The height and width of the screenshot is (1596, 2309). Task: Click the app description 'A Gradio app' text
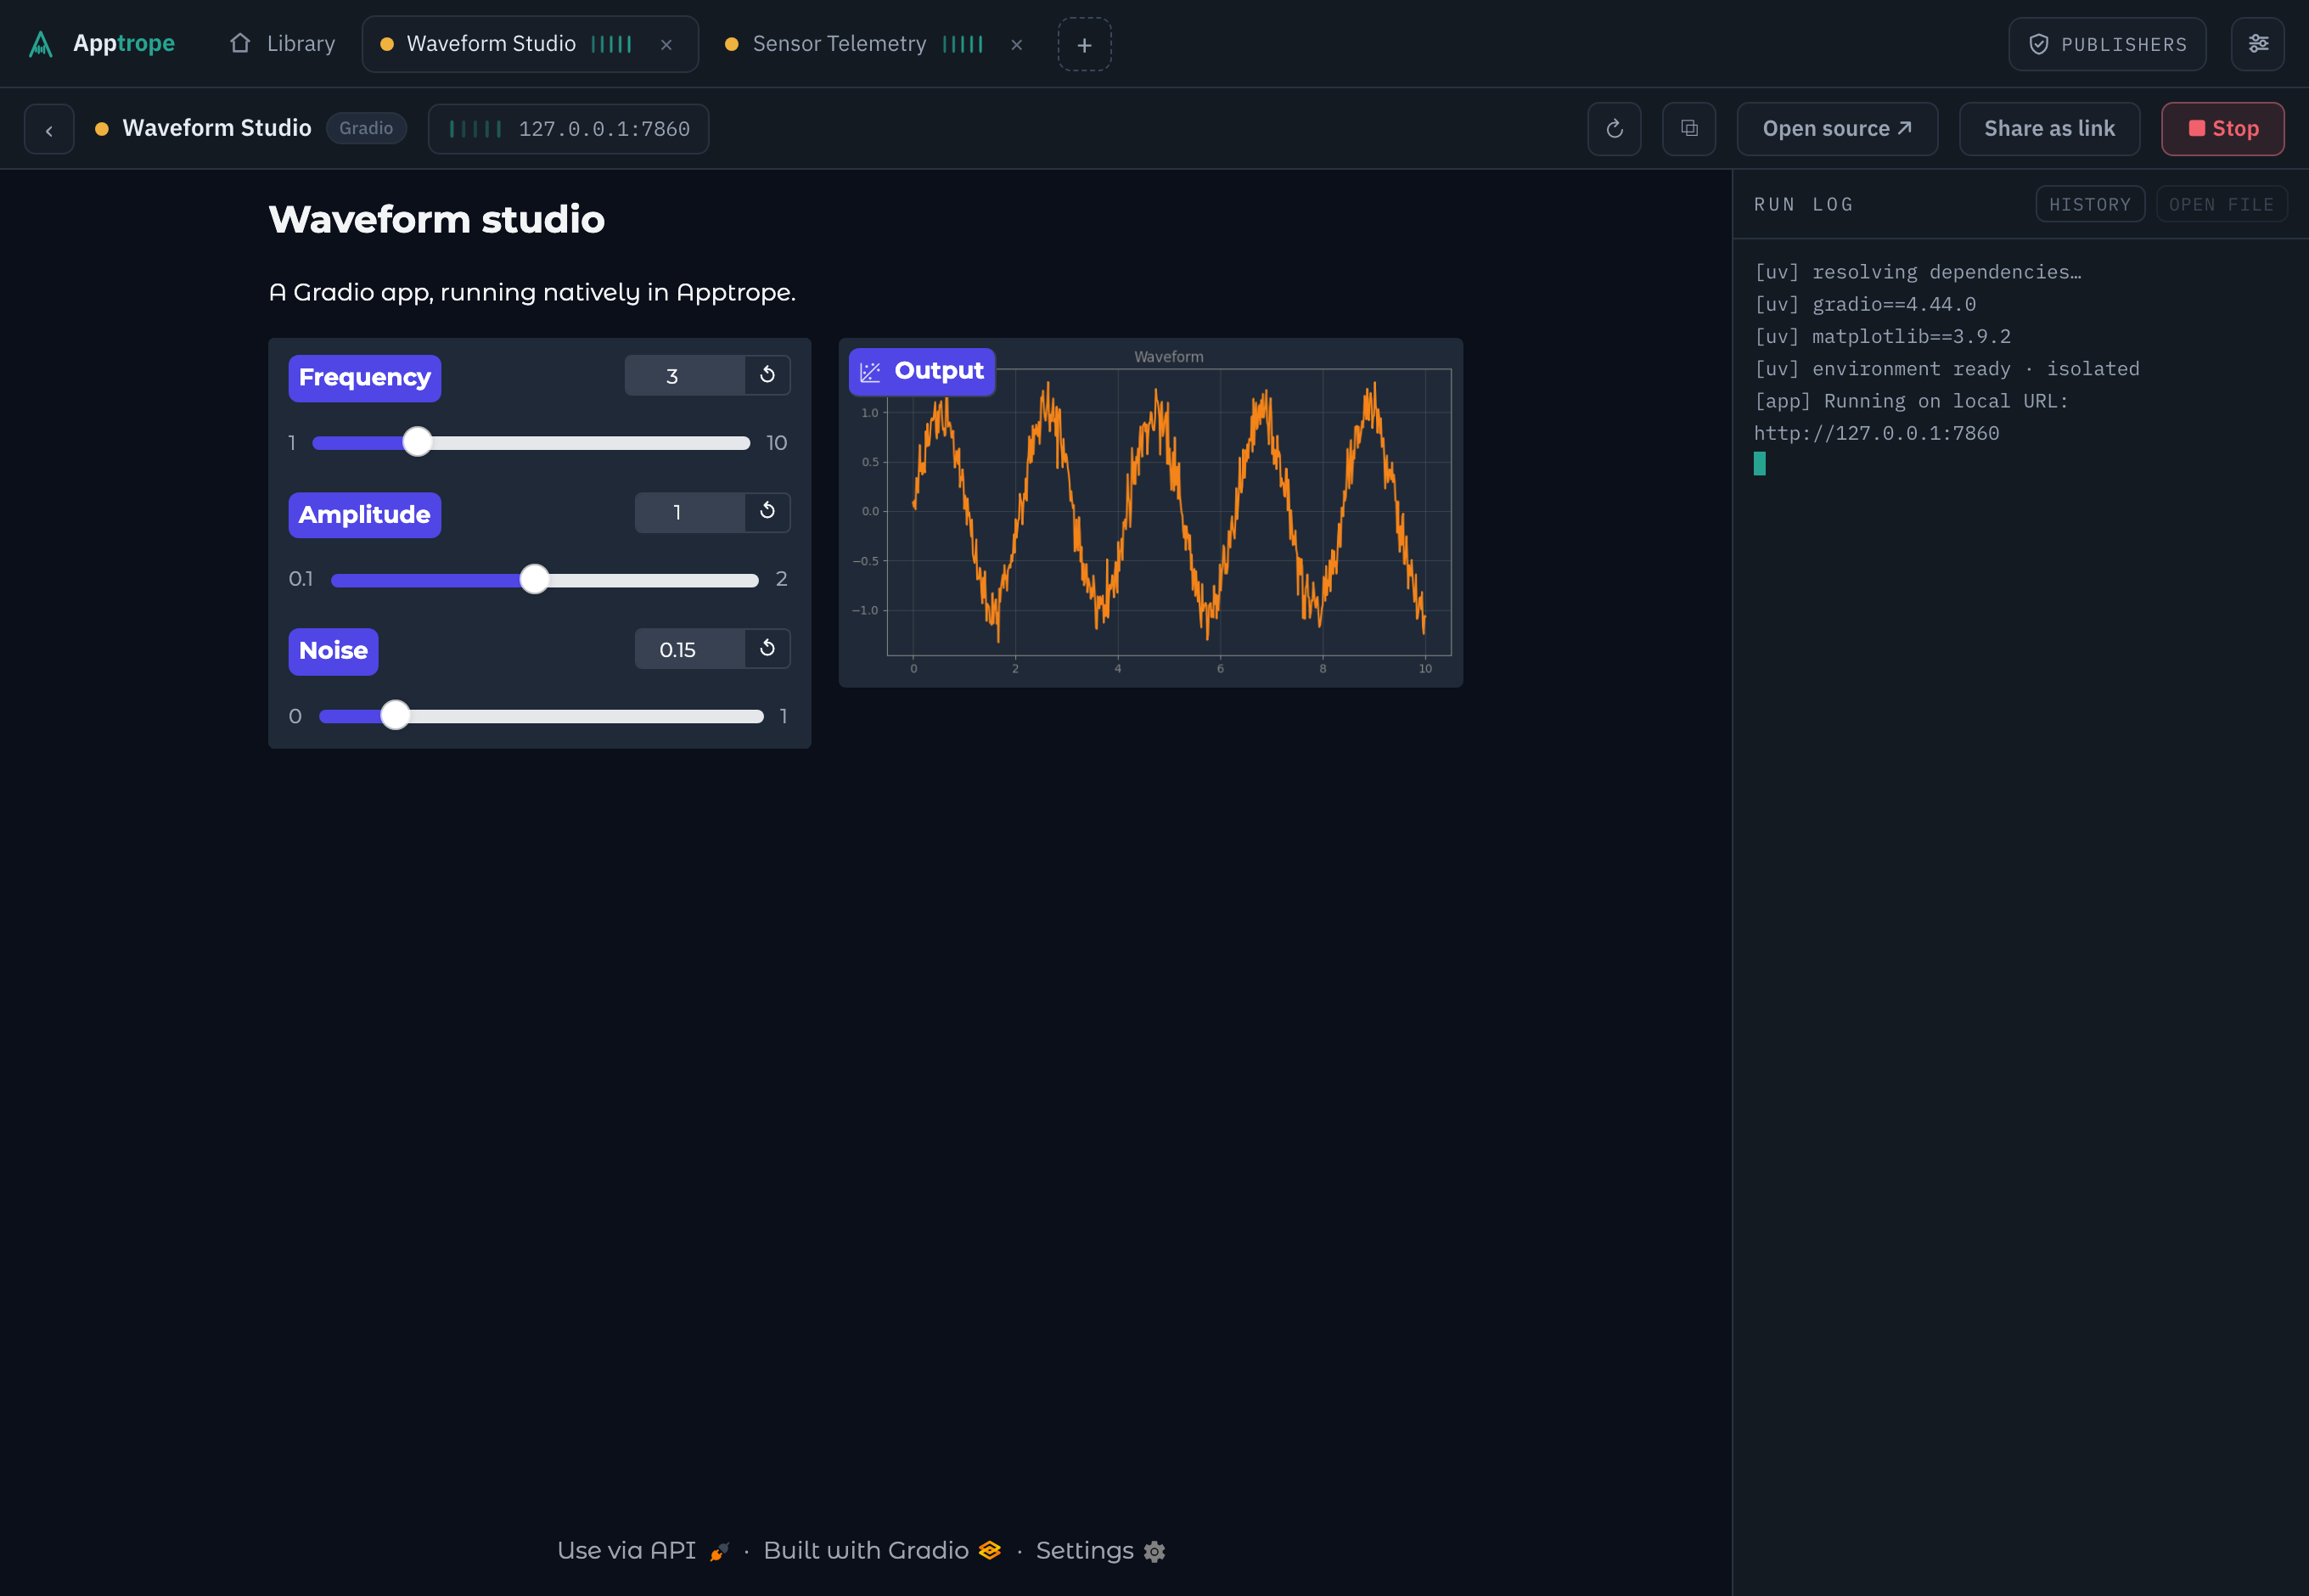532,293
